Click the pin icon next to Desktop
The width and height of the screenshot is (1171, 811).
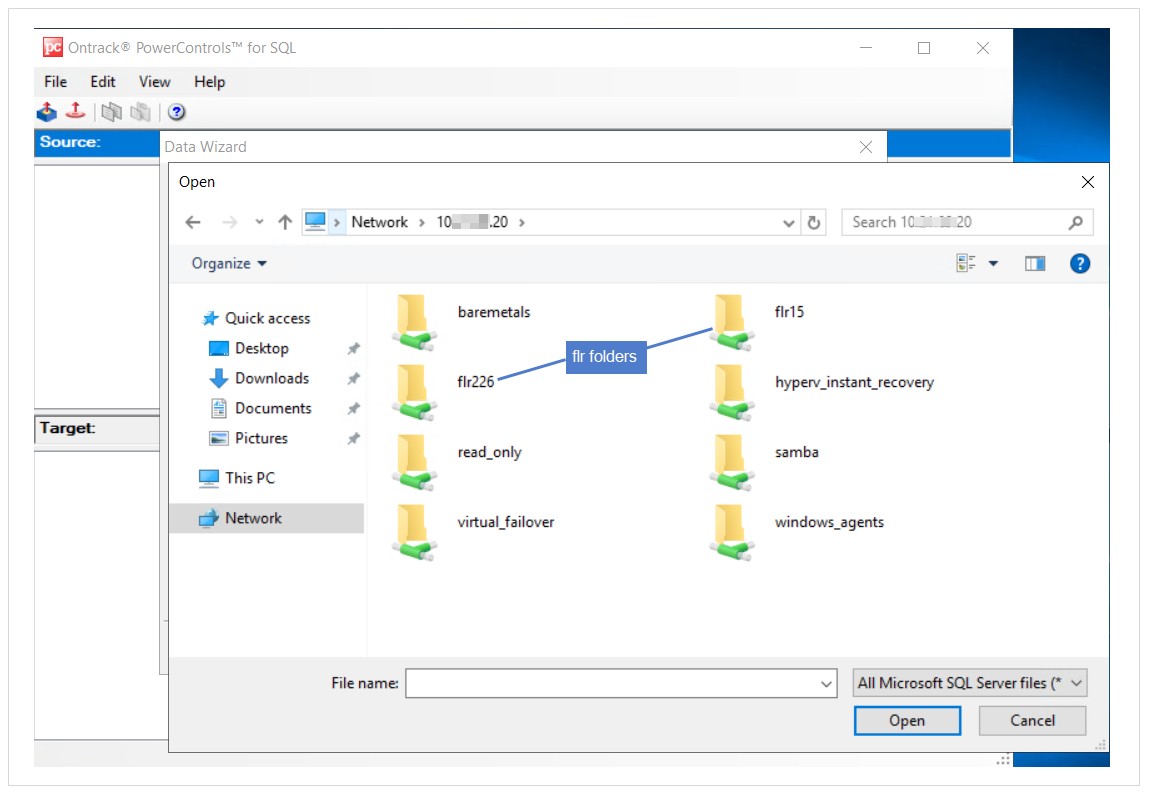point(354,349)
